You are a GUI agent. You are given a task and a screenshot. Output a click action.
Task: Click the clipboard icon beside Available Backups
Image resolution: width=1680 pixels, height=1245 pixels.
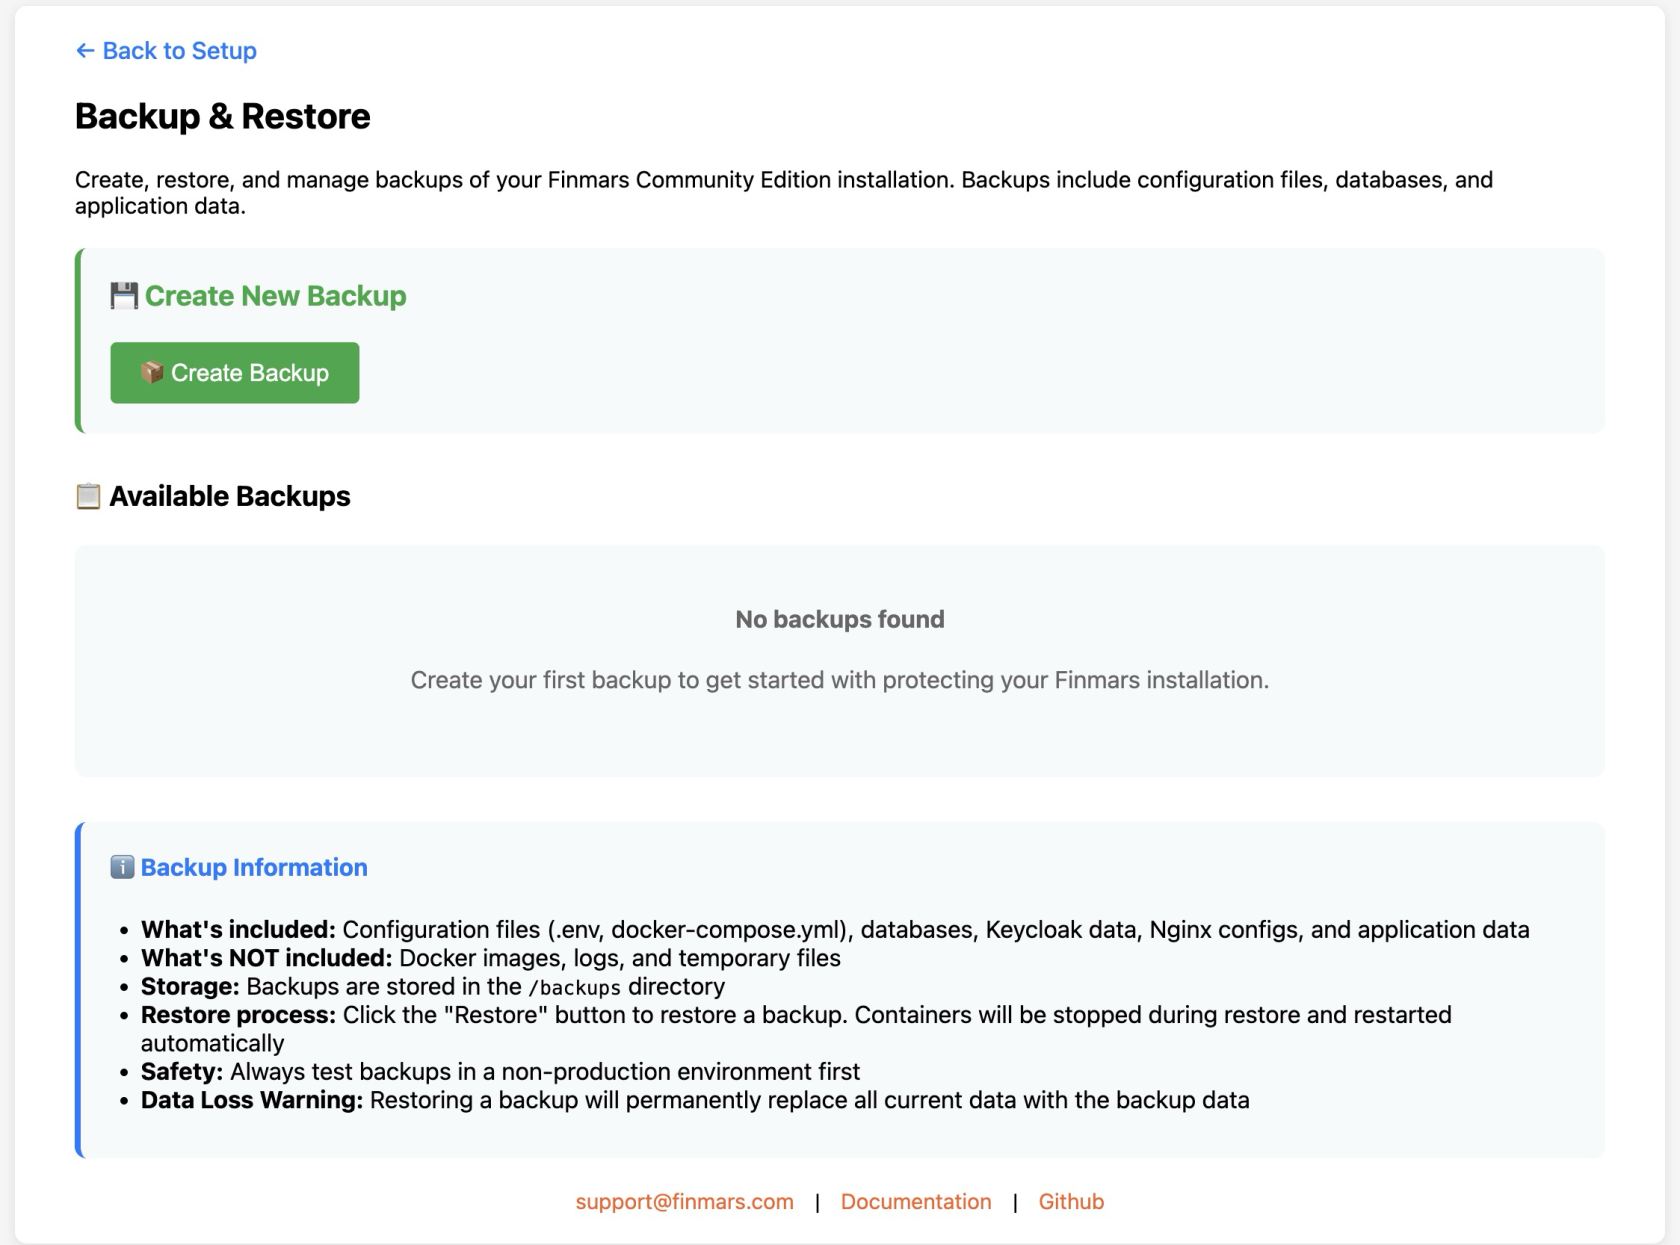click(88, 496)
